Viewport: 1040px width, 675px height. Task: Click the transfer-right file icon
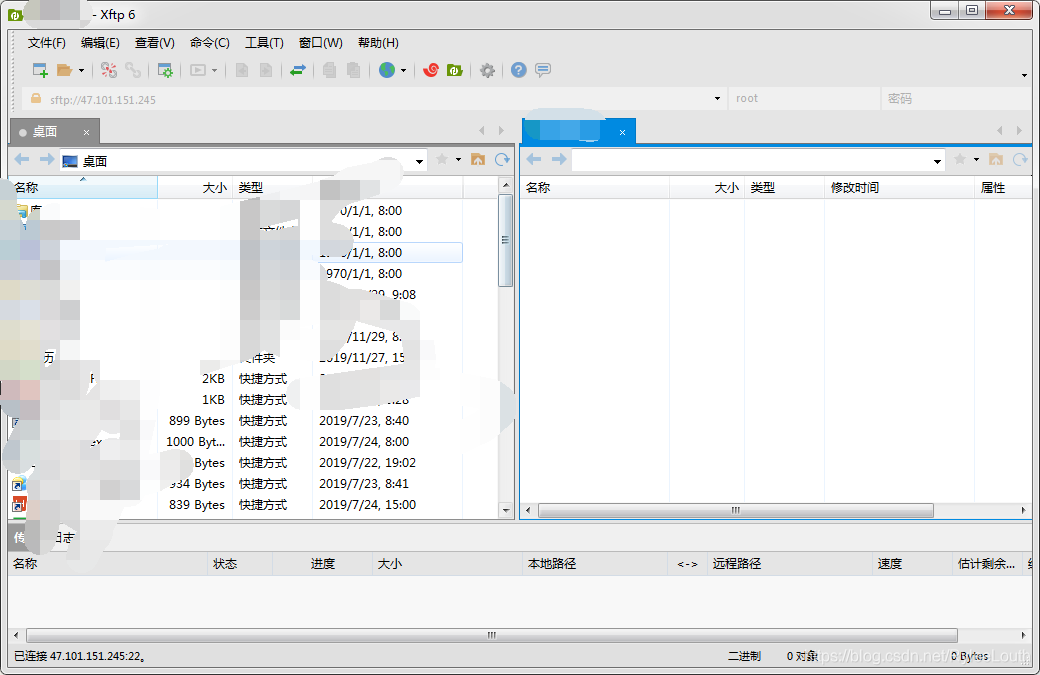tap(266, 70)
